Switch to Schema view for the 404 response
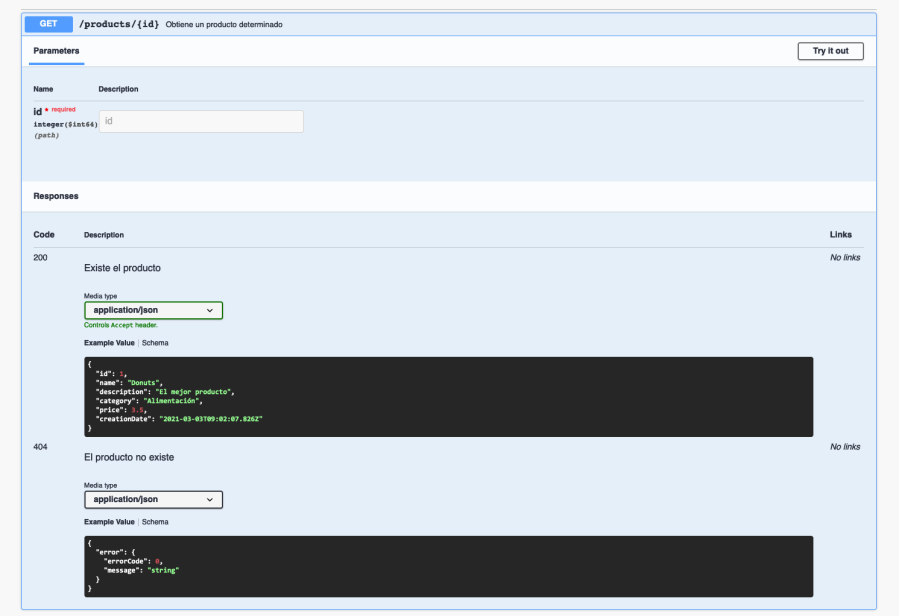 coord(155,521)
